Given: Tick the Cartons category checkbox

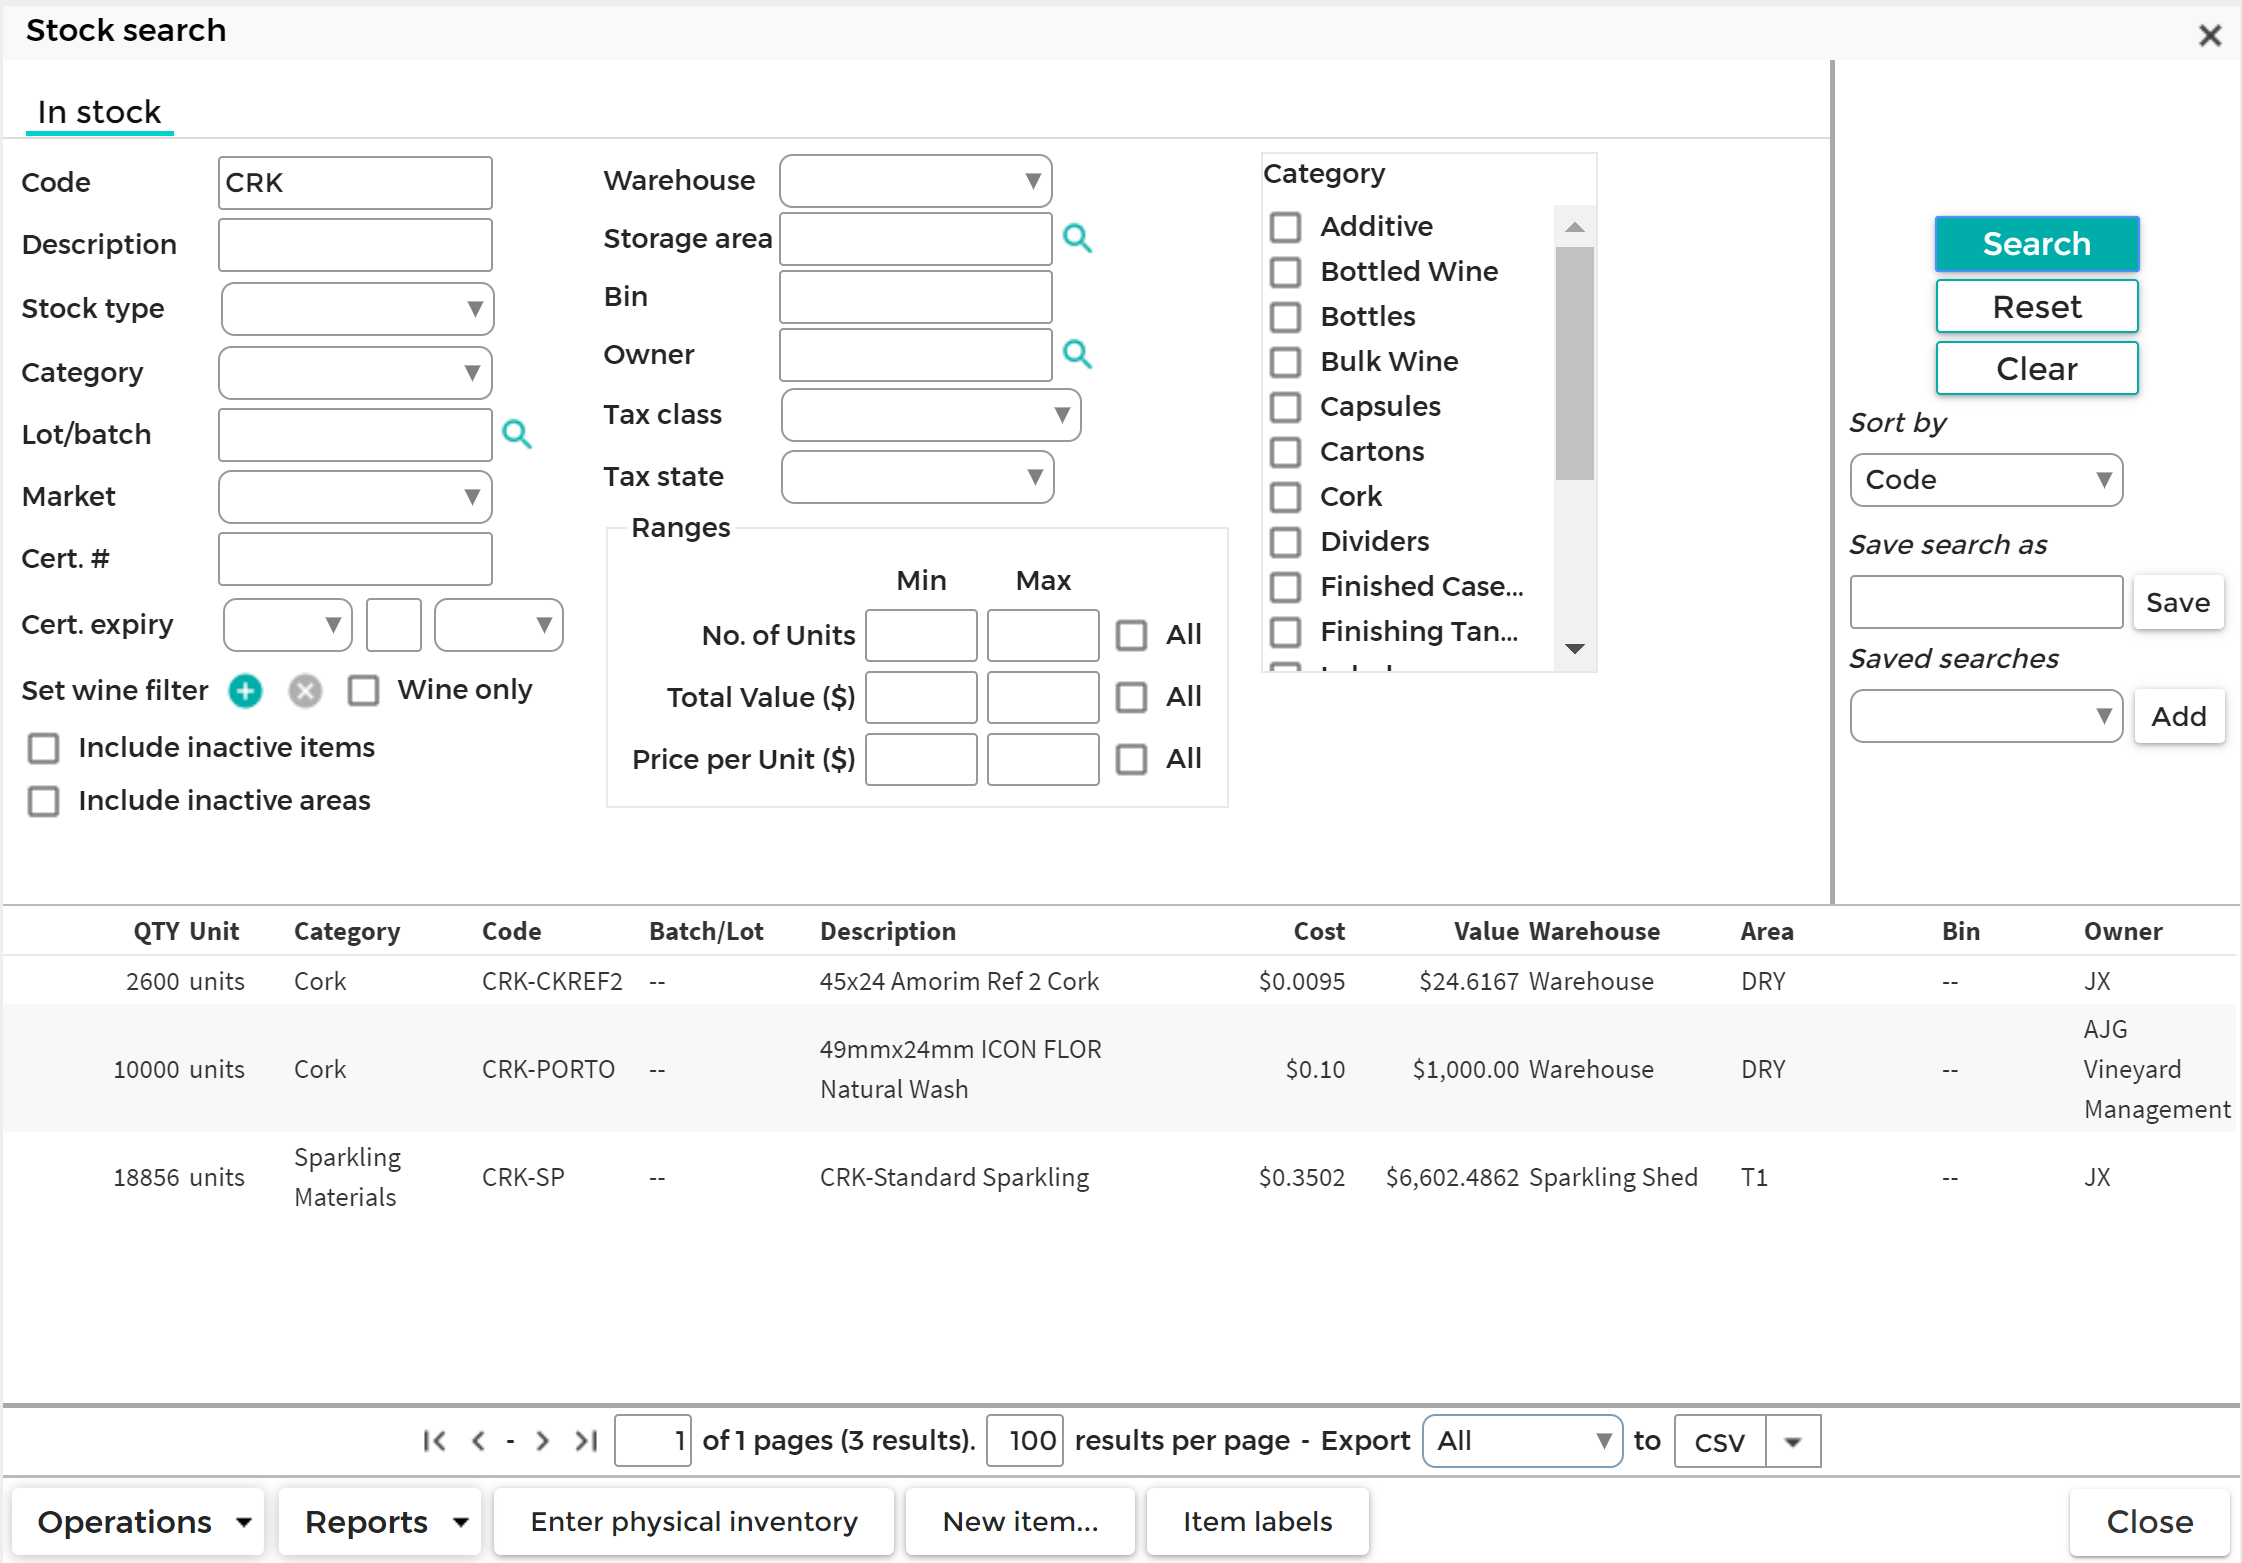Looking at the screenshot, I should 1285,452.
